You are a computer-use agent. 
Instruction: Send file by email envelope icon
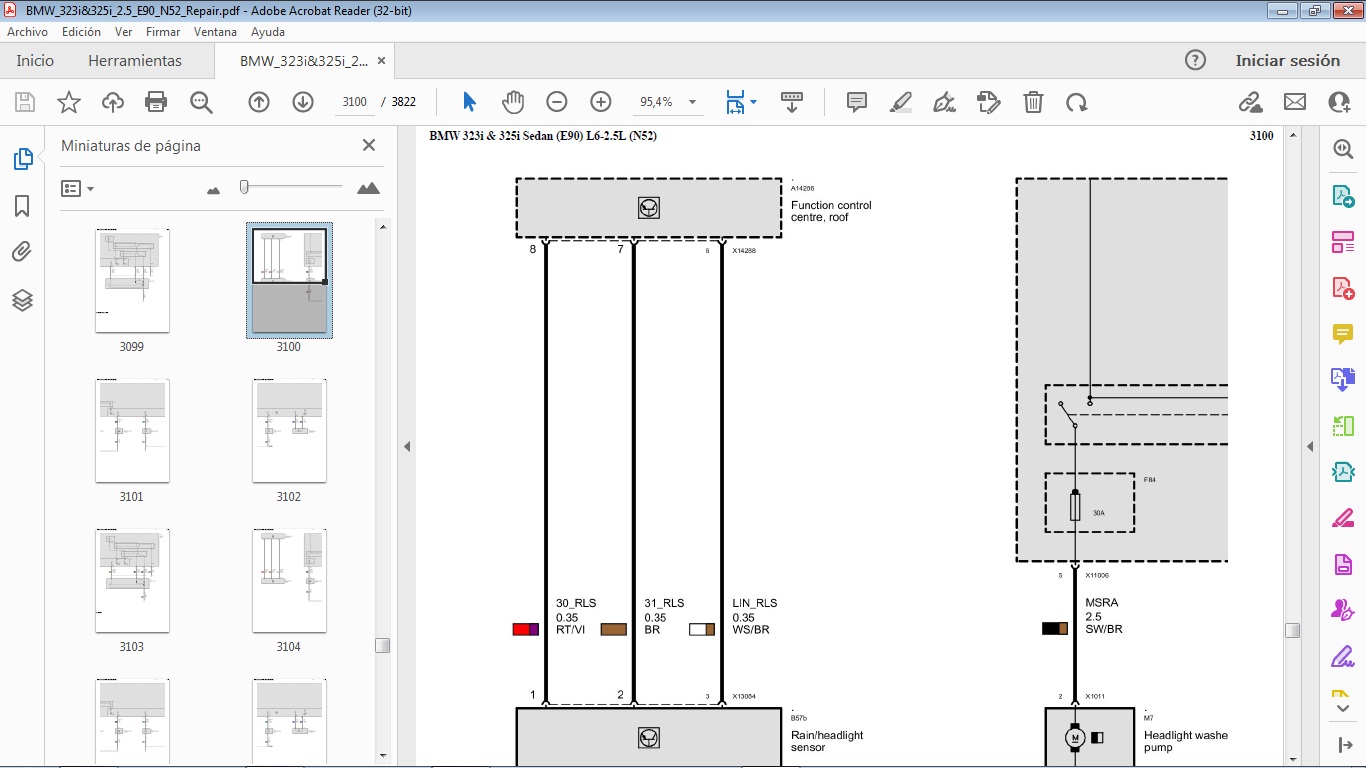click(x=1295, y=102)
